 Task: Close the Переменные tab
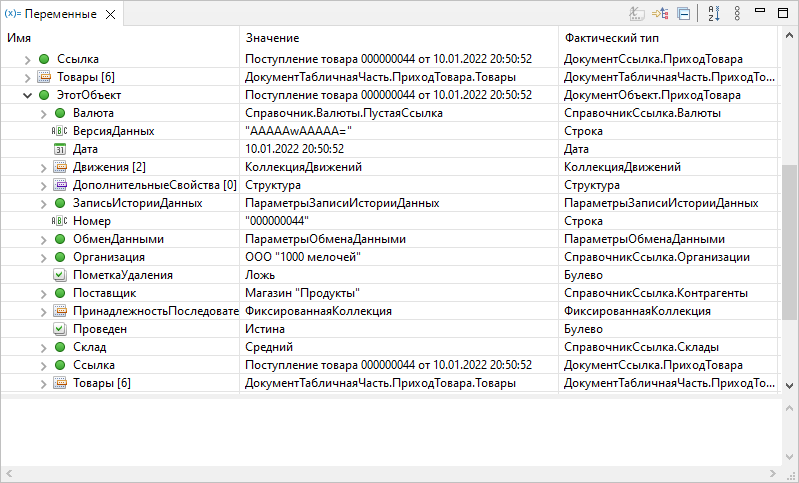point(110,14)
